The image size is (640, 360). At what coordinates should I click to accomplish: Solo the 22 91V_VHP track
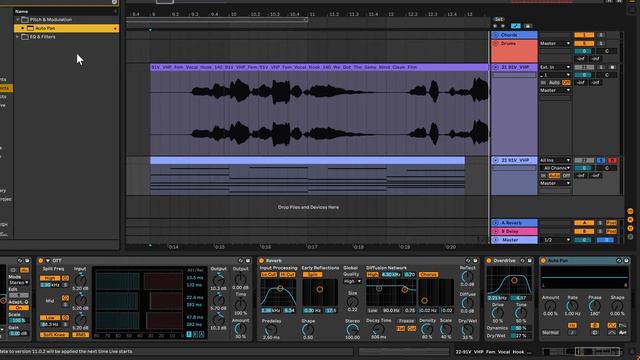tap(601, 160)
